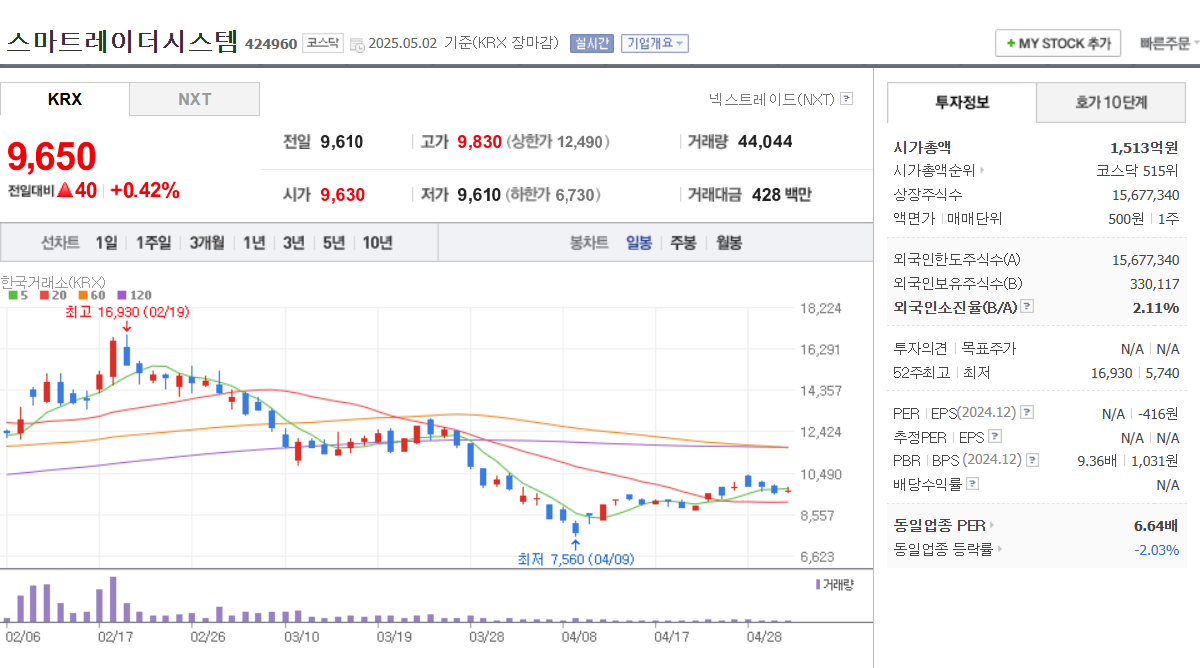Click the PER/EPS(2024.12) help icon

pyautogui.click(x=1027, y=412)
